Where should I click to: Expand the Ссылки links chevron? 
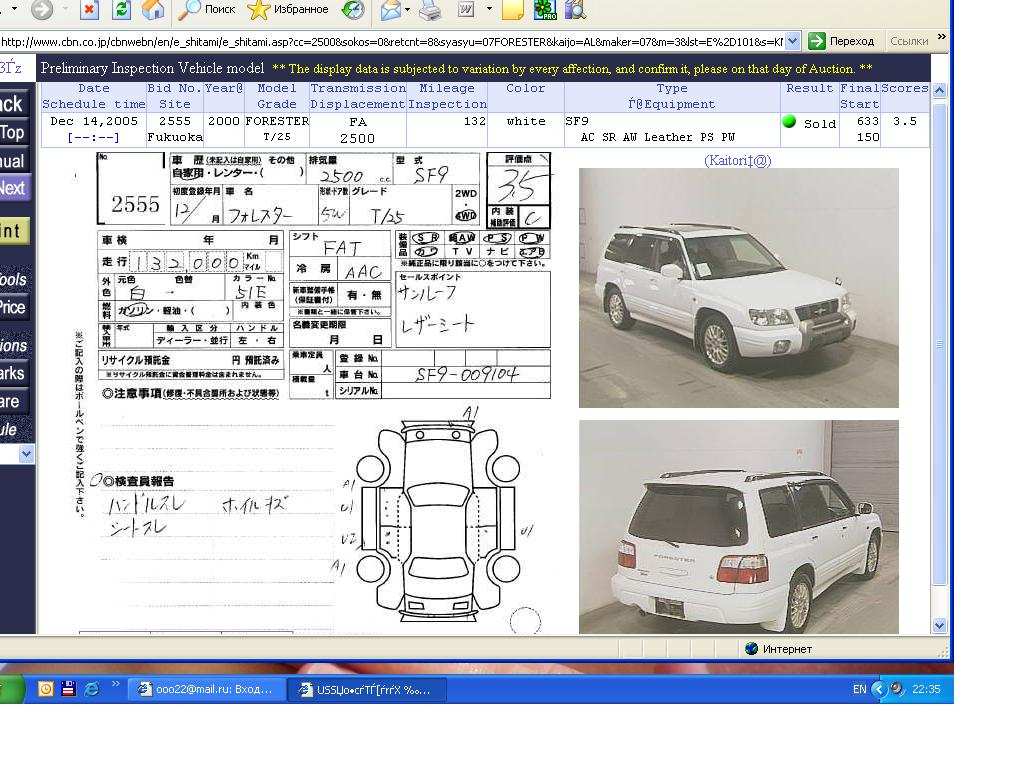pyautogui.click(x=941, y=37)
